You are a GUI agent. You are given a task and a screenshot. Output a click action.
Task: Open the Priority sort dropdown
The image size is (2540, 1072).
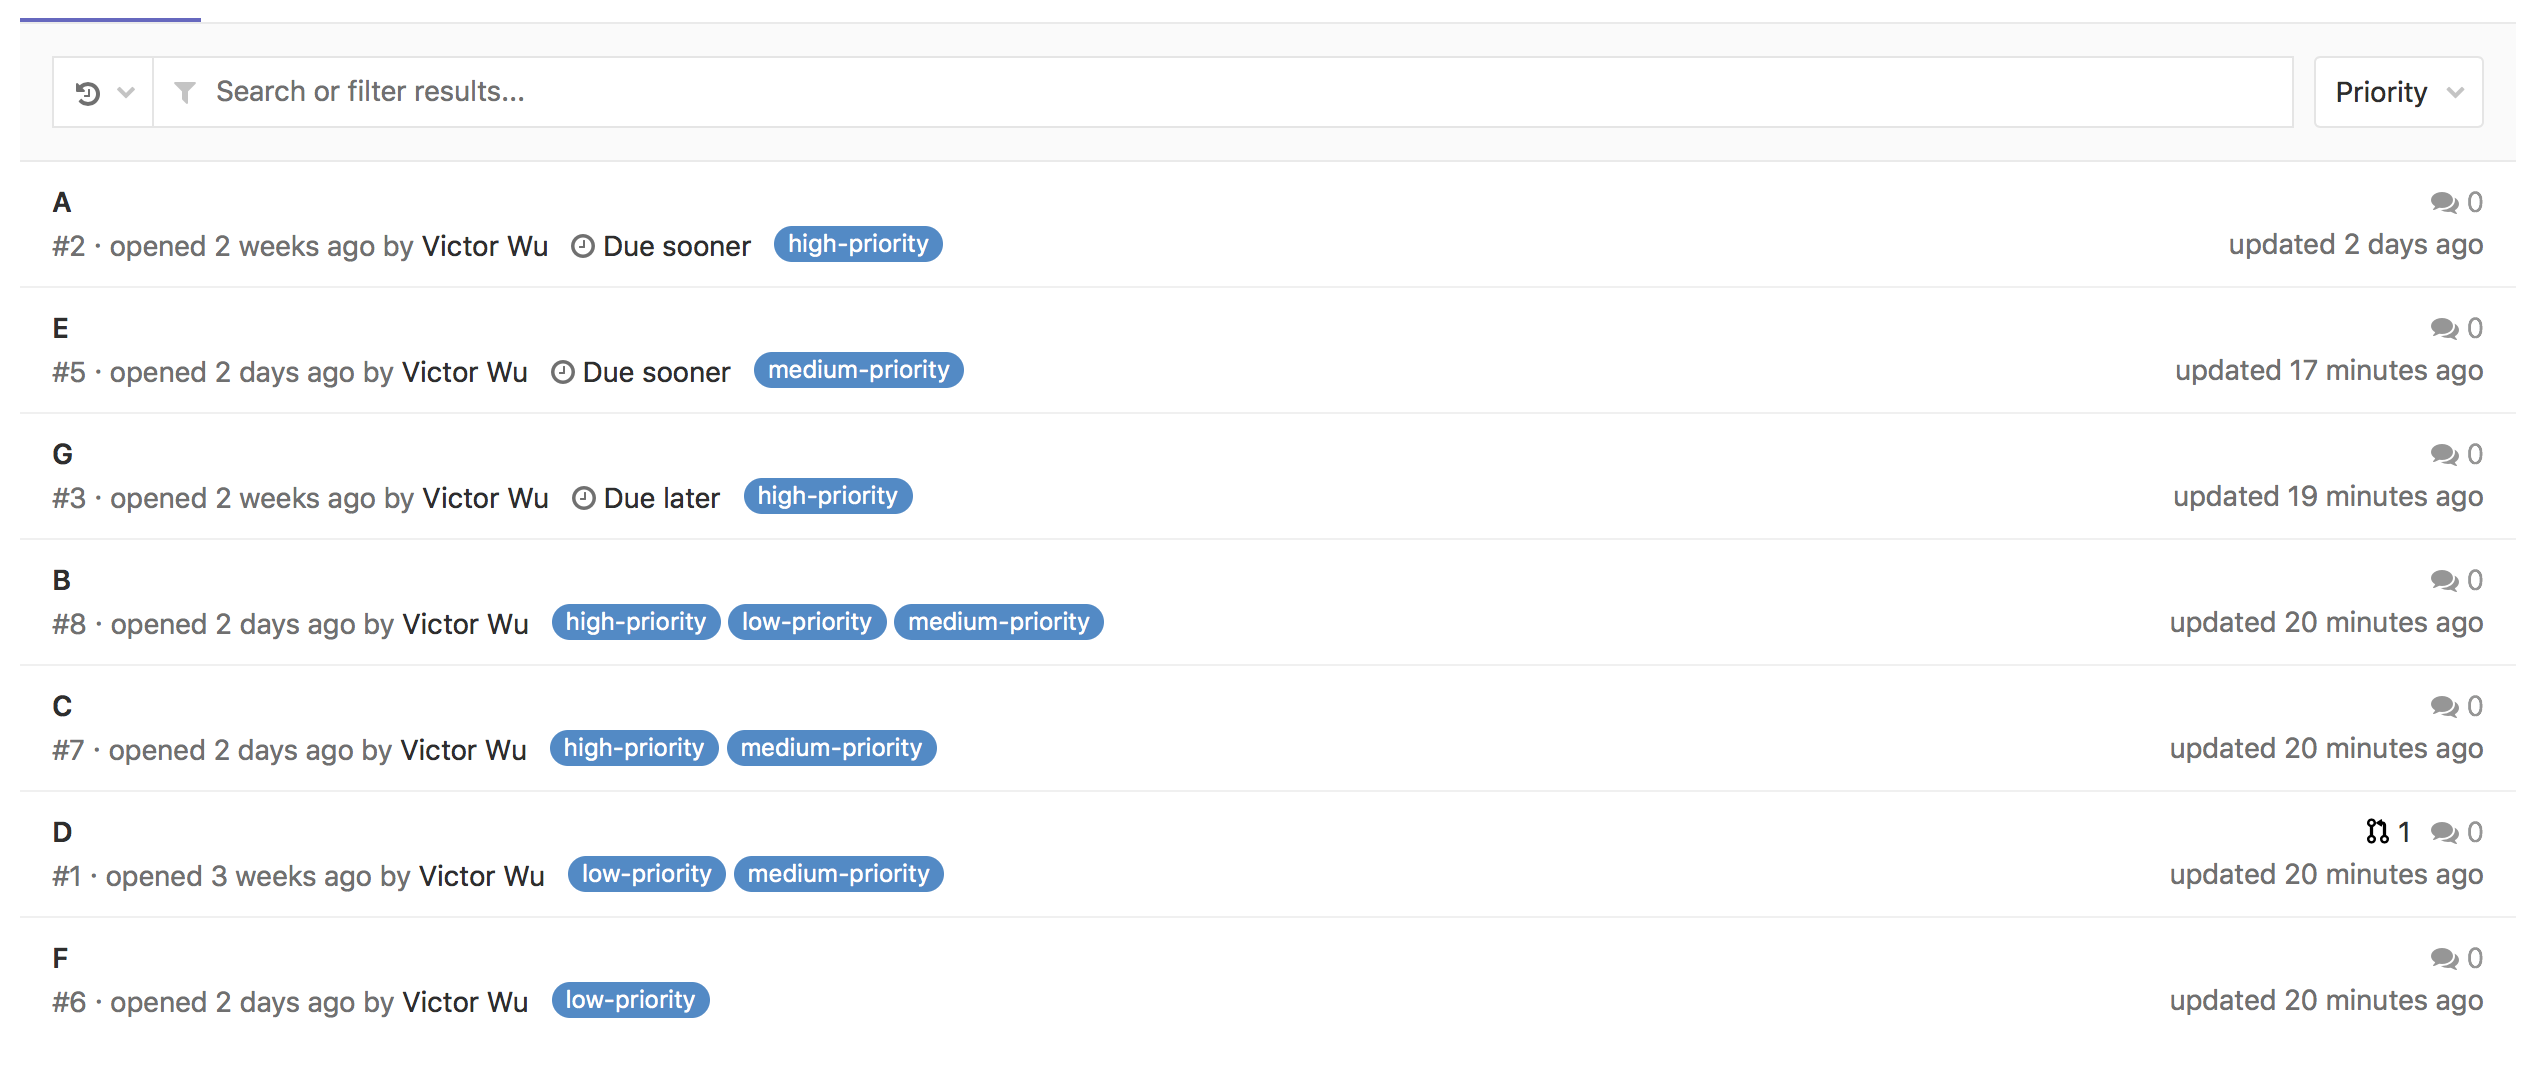(x=2397, y=92)
